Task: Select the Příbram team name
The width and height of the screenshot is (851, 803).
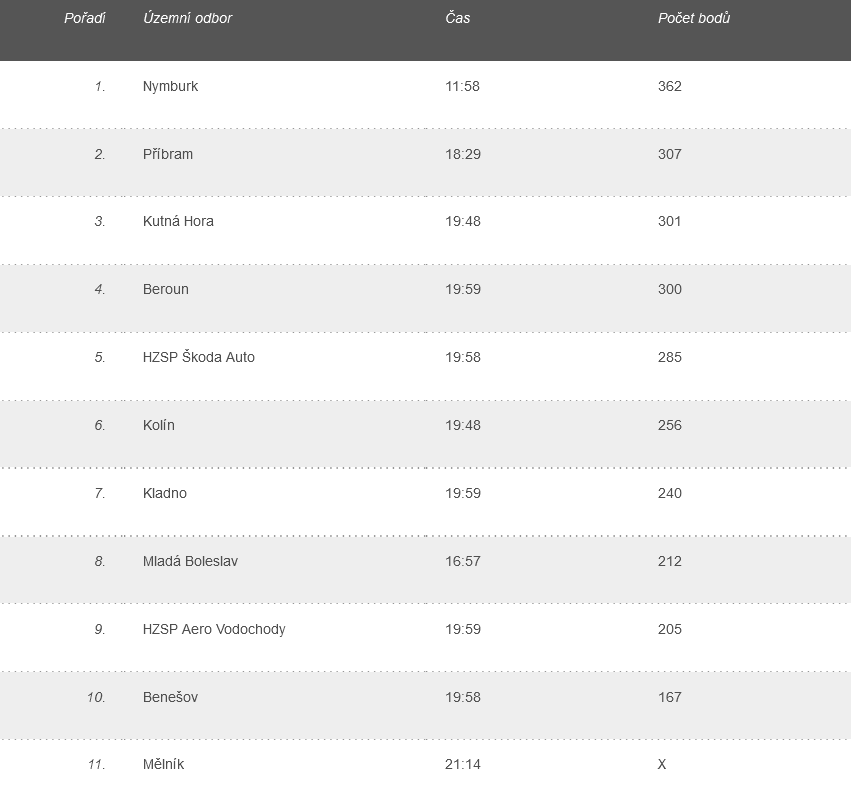Action: (168, 154)
